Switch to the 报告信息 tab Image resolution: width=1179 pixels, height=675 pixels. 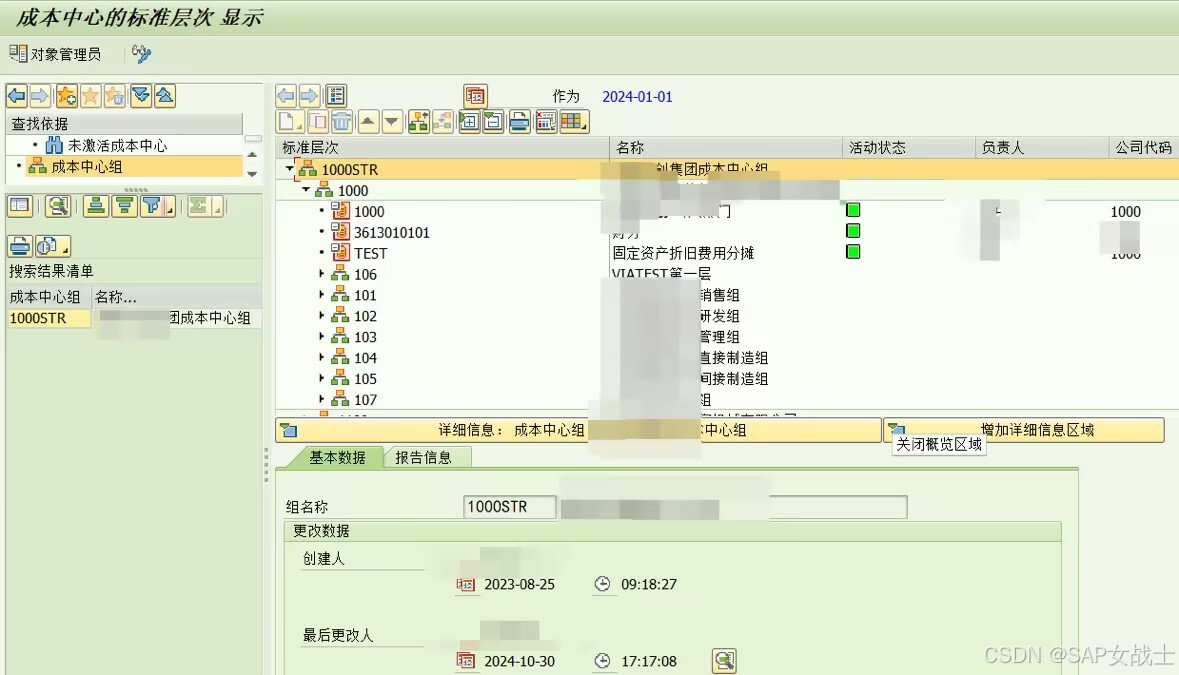pos(423,457)
